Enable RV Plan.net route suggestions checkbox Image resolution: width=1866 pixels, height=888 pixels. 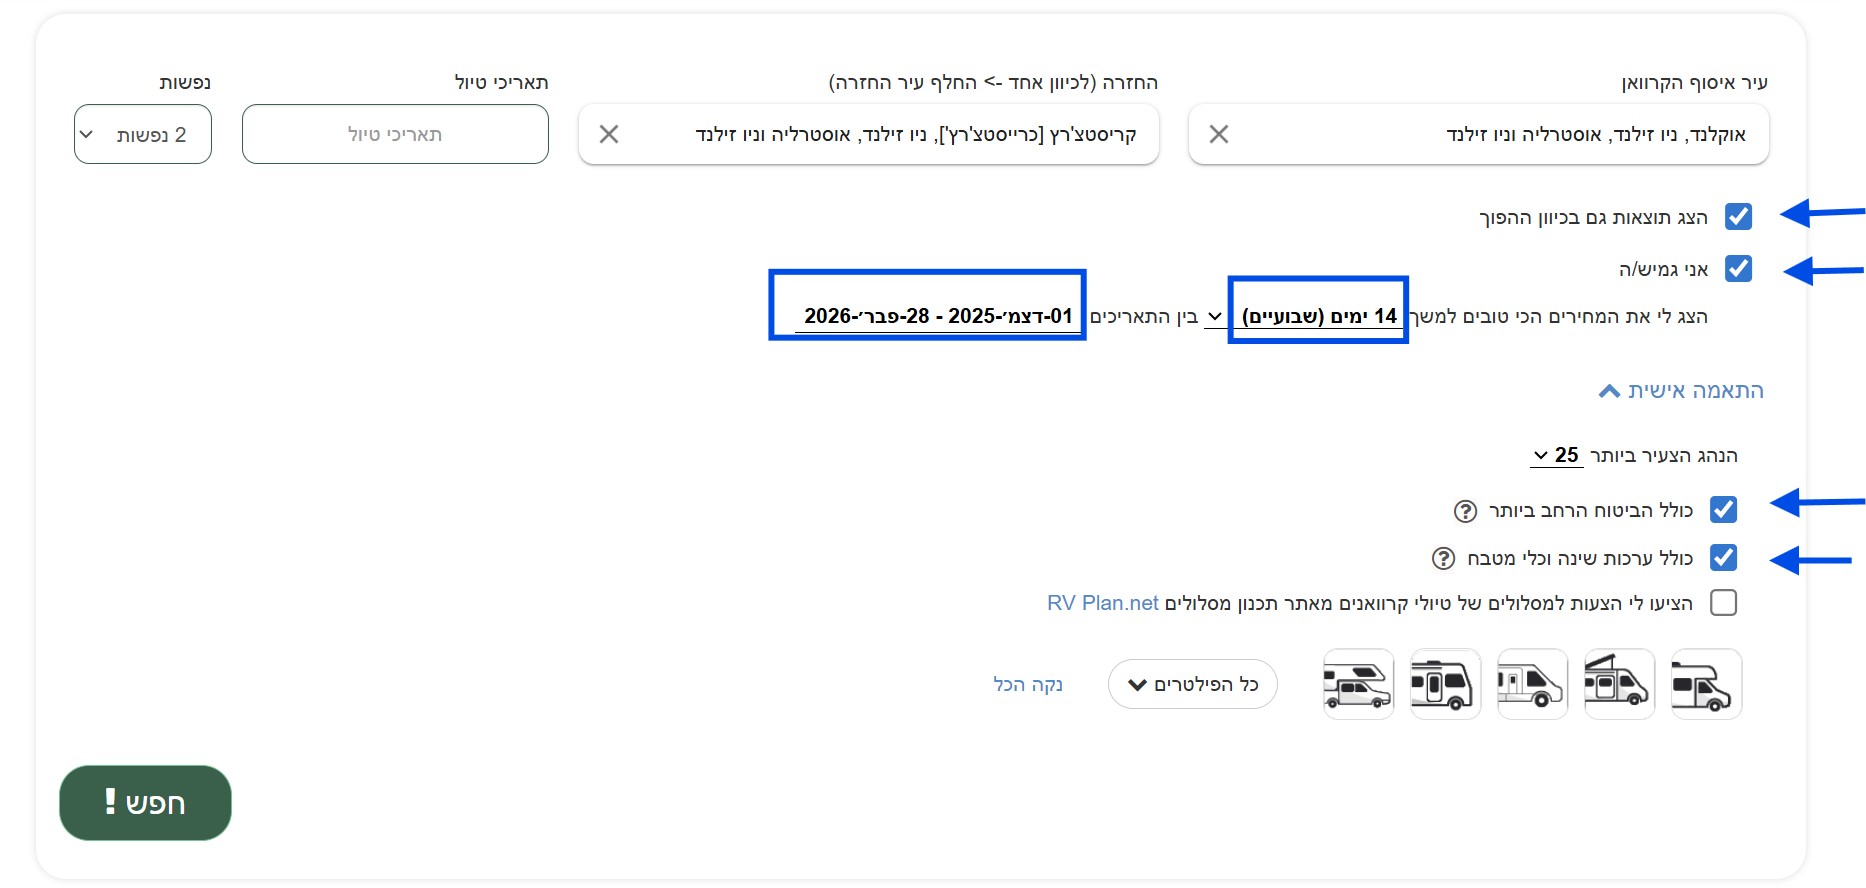pyautogui.click(x=1723, y=603)
